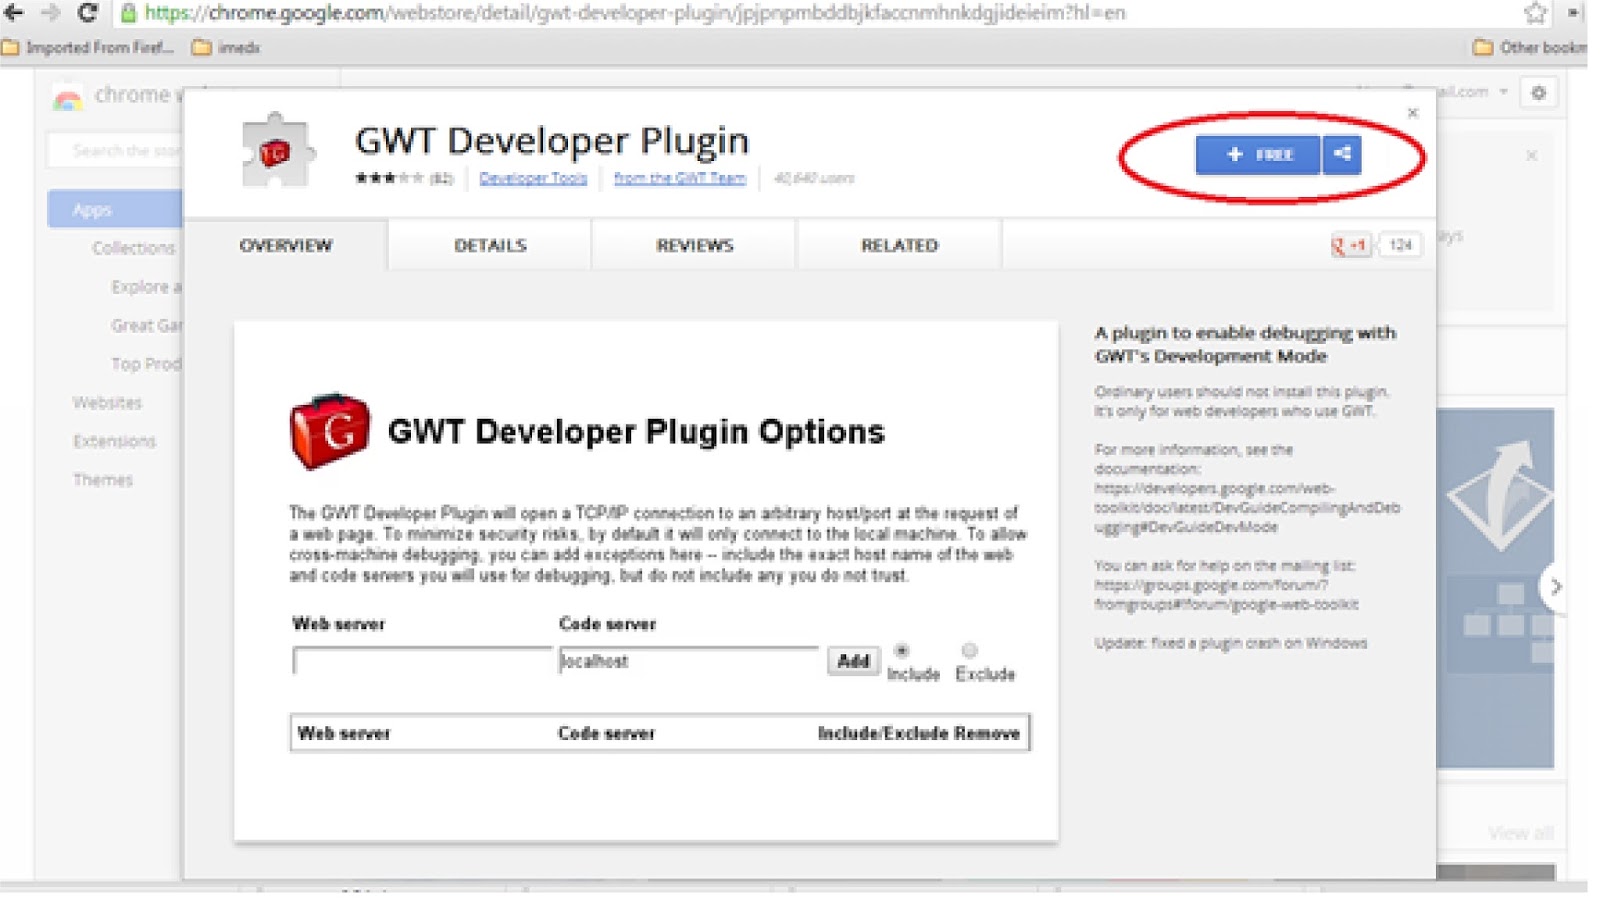Click the plugin options screenshot thumbnail

[646, 581]
